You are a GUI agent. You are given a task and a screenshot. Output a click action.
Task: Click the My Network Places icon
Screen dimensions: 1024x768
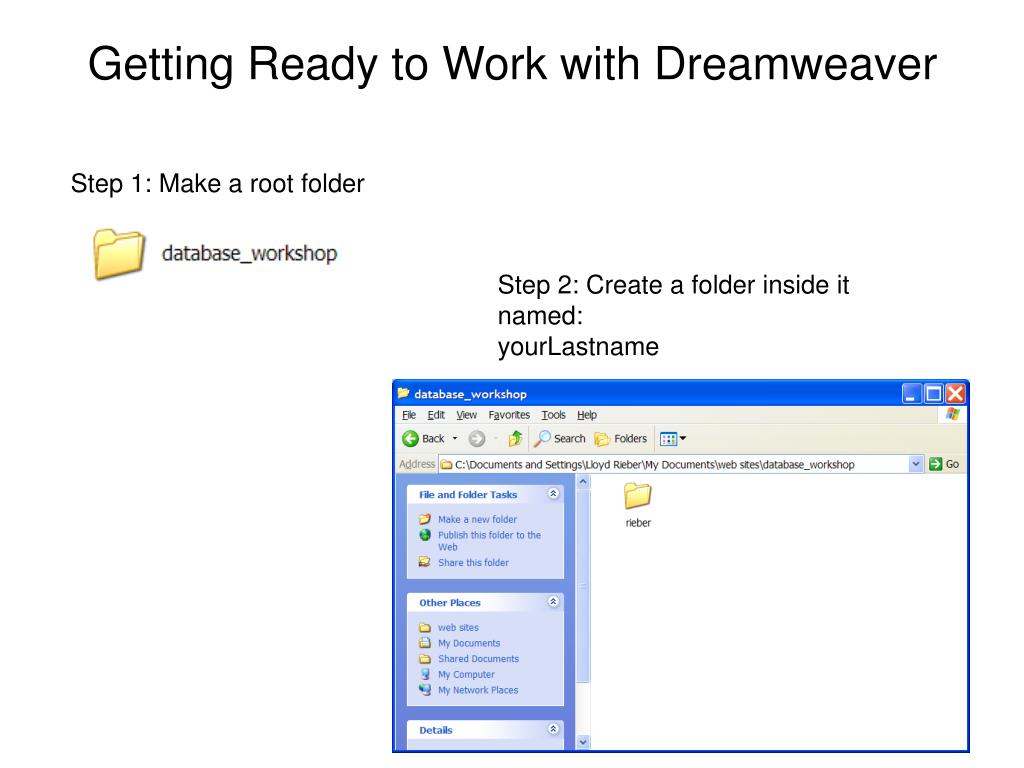coord(425,690)
